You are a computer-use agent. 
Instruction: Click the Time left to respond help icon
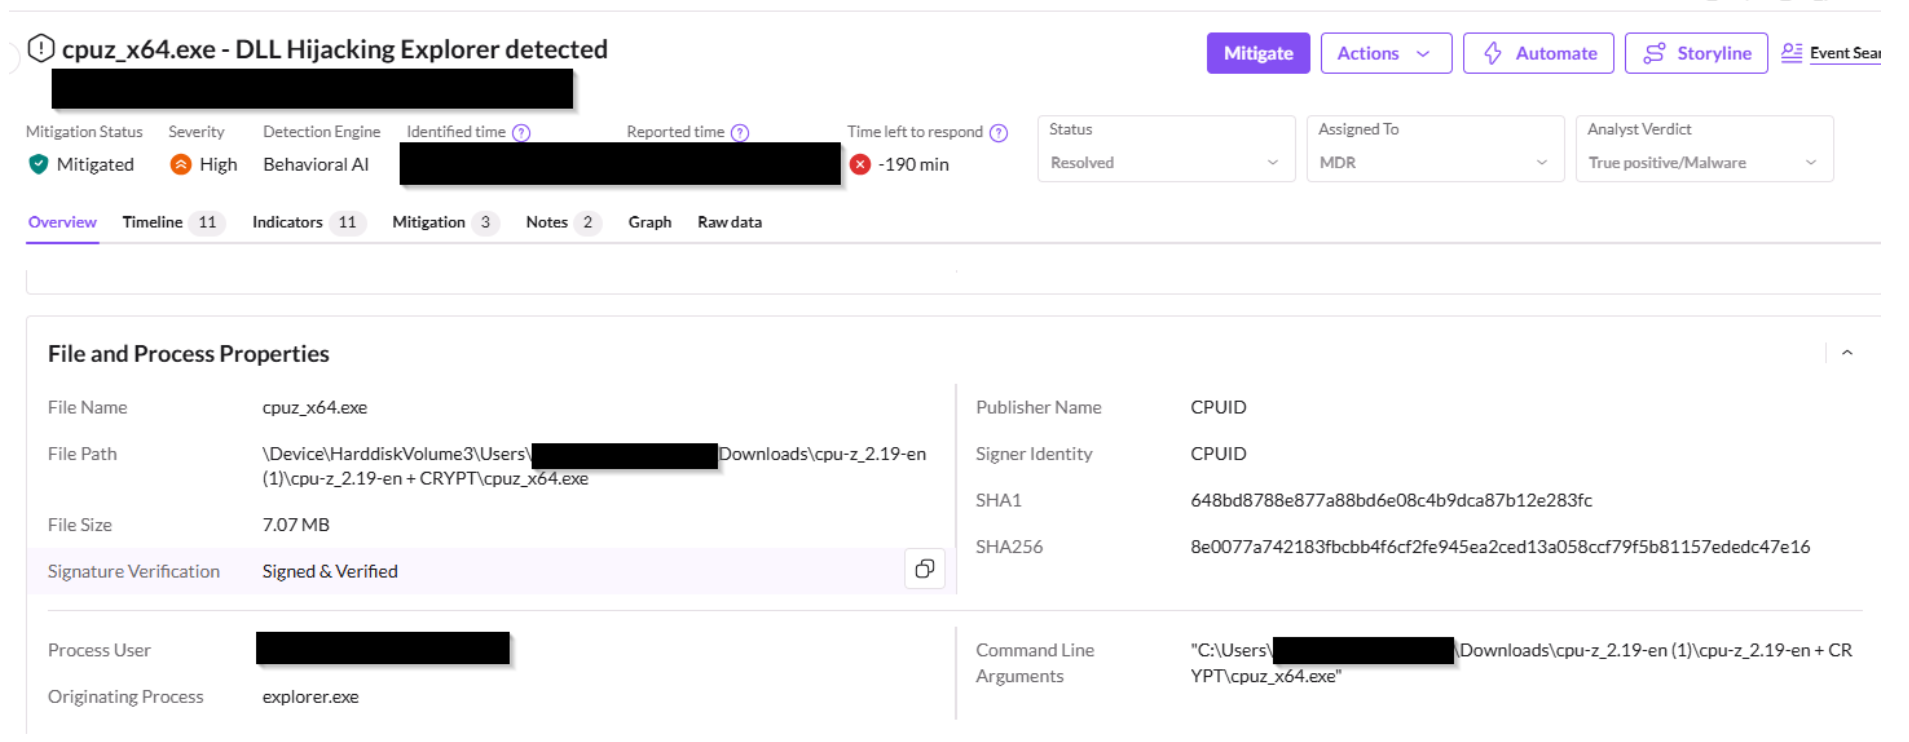998,133
